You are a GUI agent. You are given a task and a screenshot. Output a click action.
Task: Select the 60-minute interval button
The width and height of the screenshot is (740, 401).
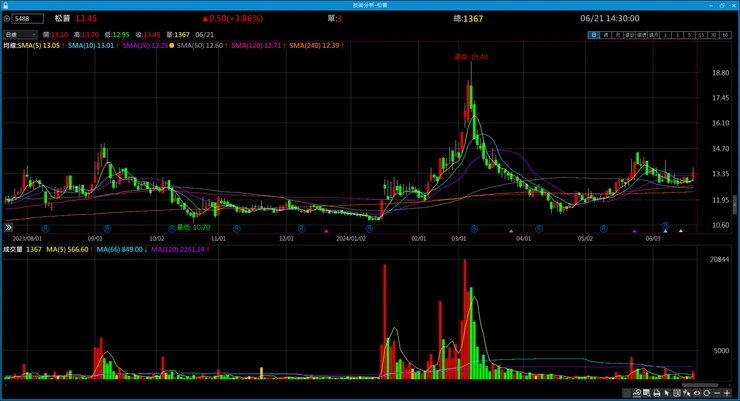pyautogui.click(x=725, y=35)
